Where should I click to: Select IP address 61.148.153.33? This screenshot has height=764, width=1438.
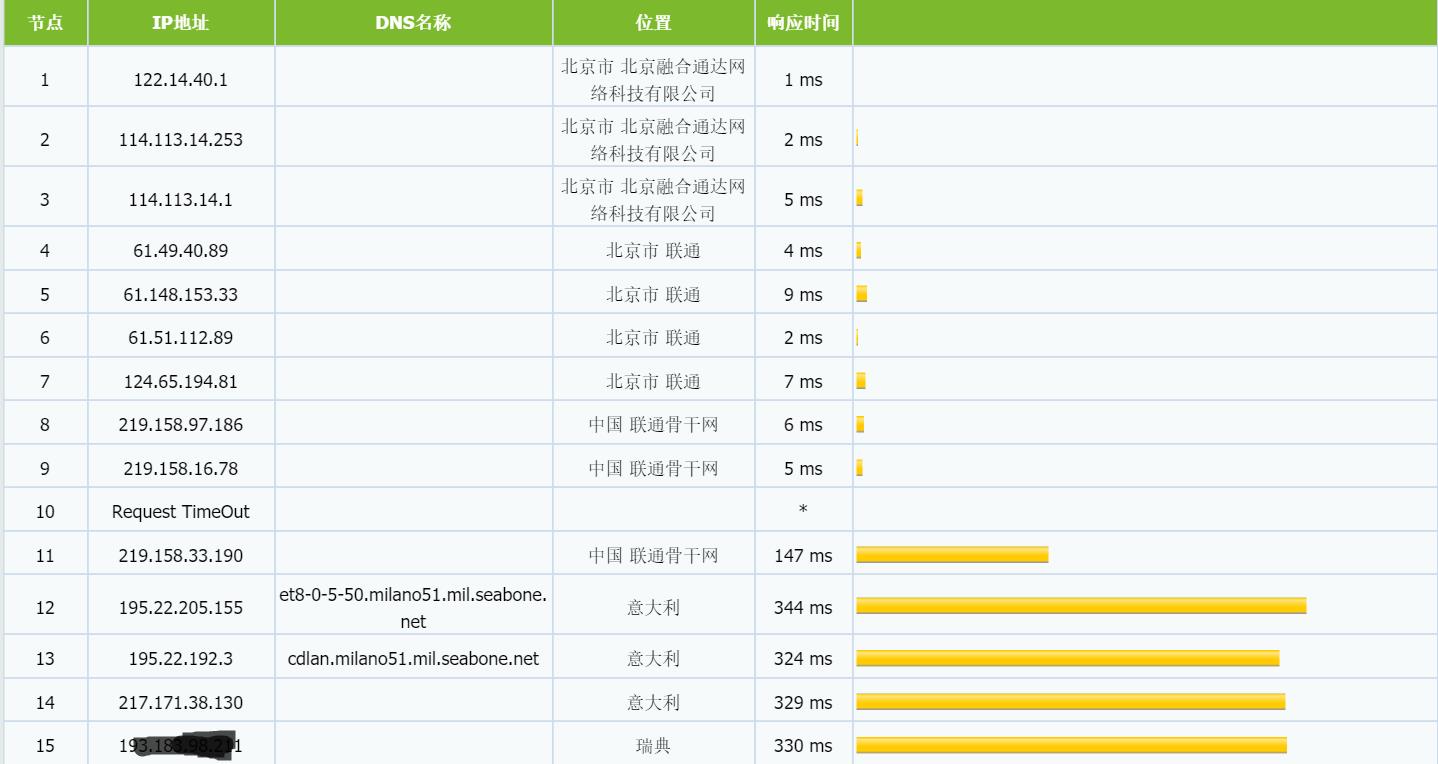pos(181,295)
